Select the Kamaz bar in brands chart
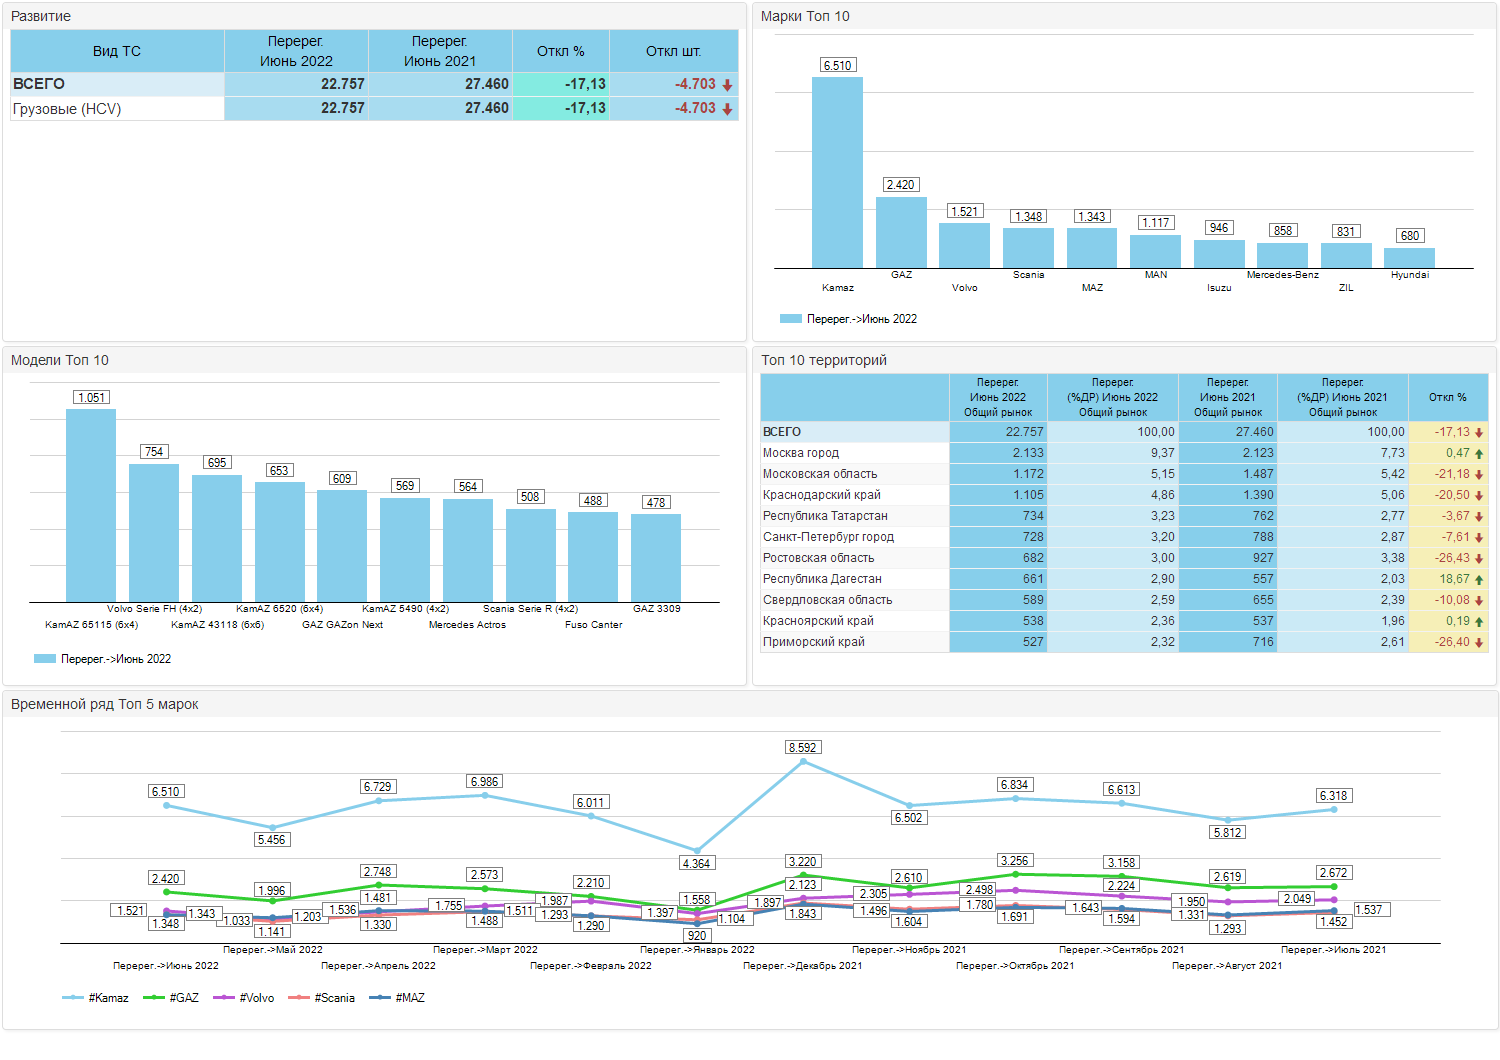The height and width of the screenshot is (1060, 1500). pyautogui.click(x=837, y=172)
